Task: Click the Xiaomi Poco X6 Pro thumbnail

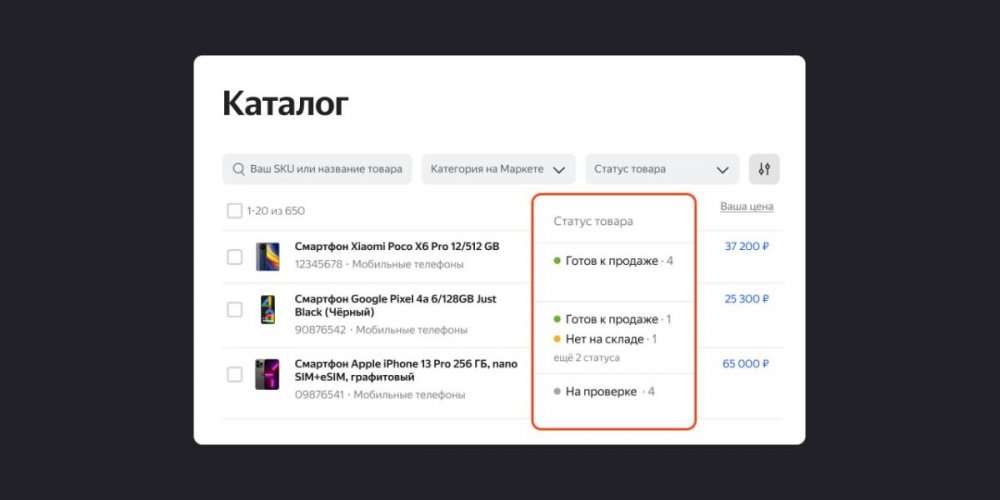Action: [x=267, y=256]
